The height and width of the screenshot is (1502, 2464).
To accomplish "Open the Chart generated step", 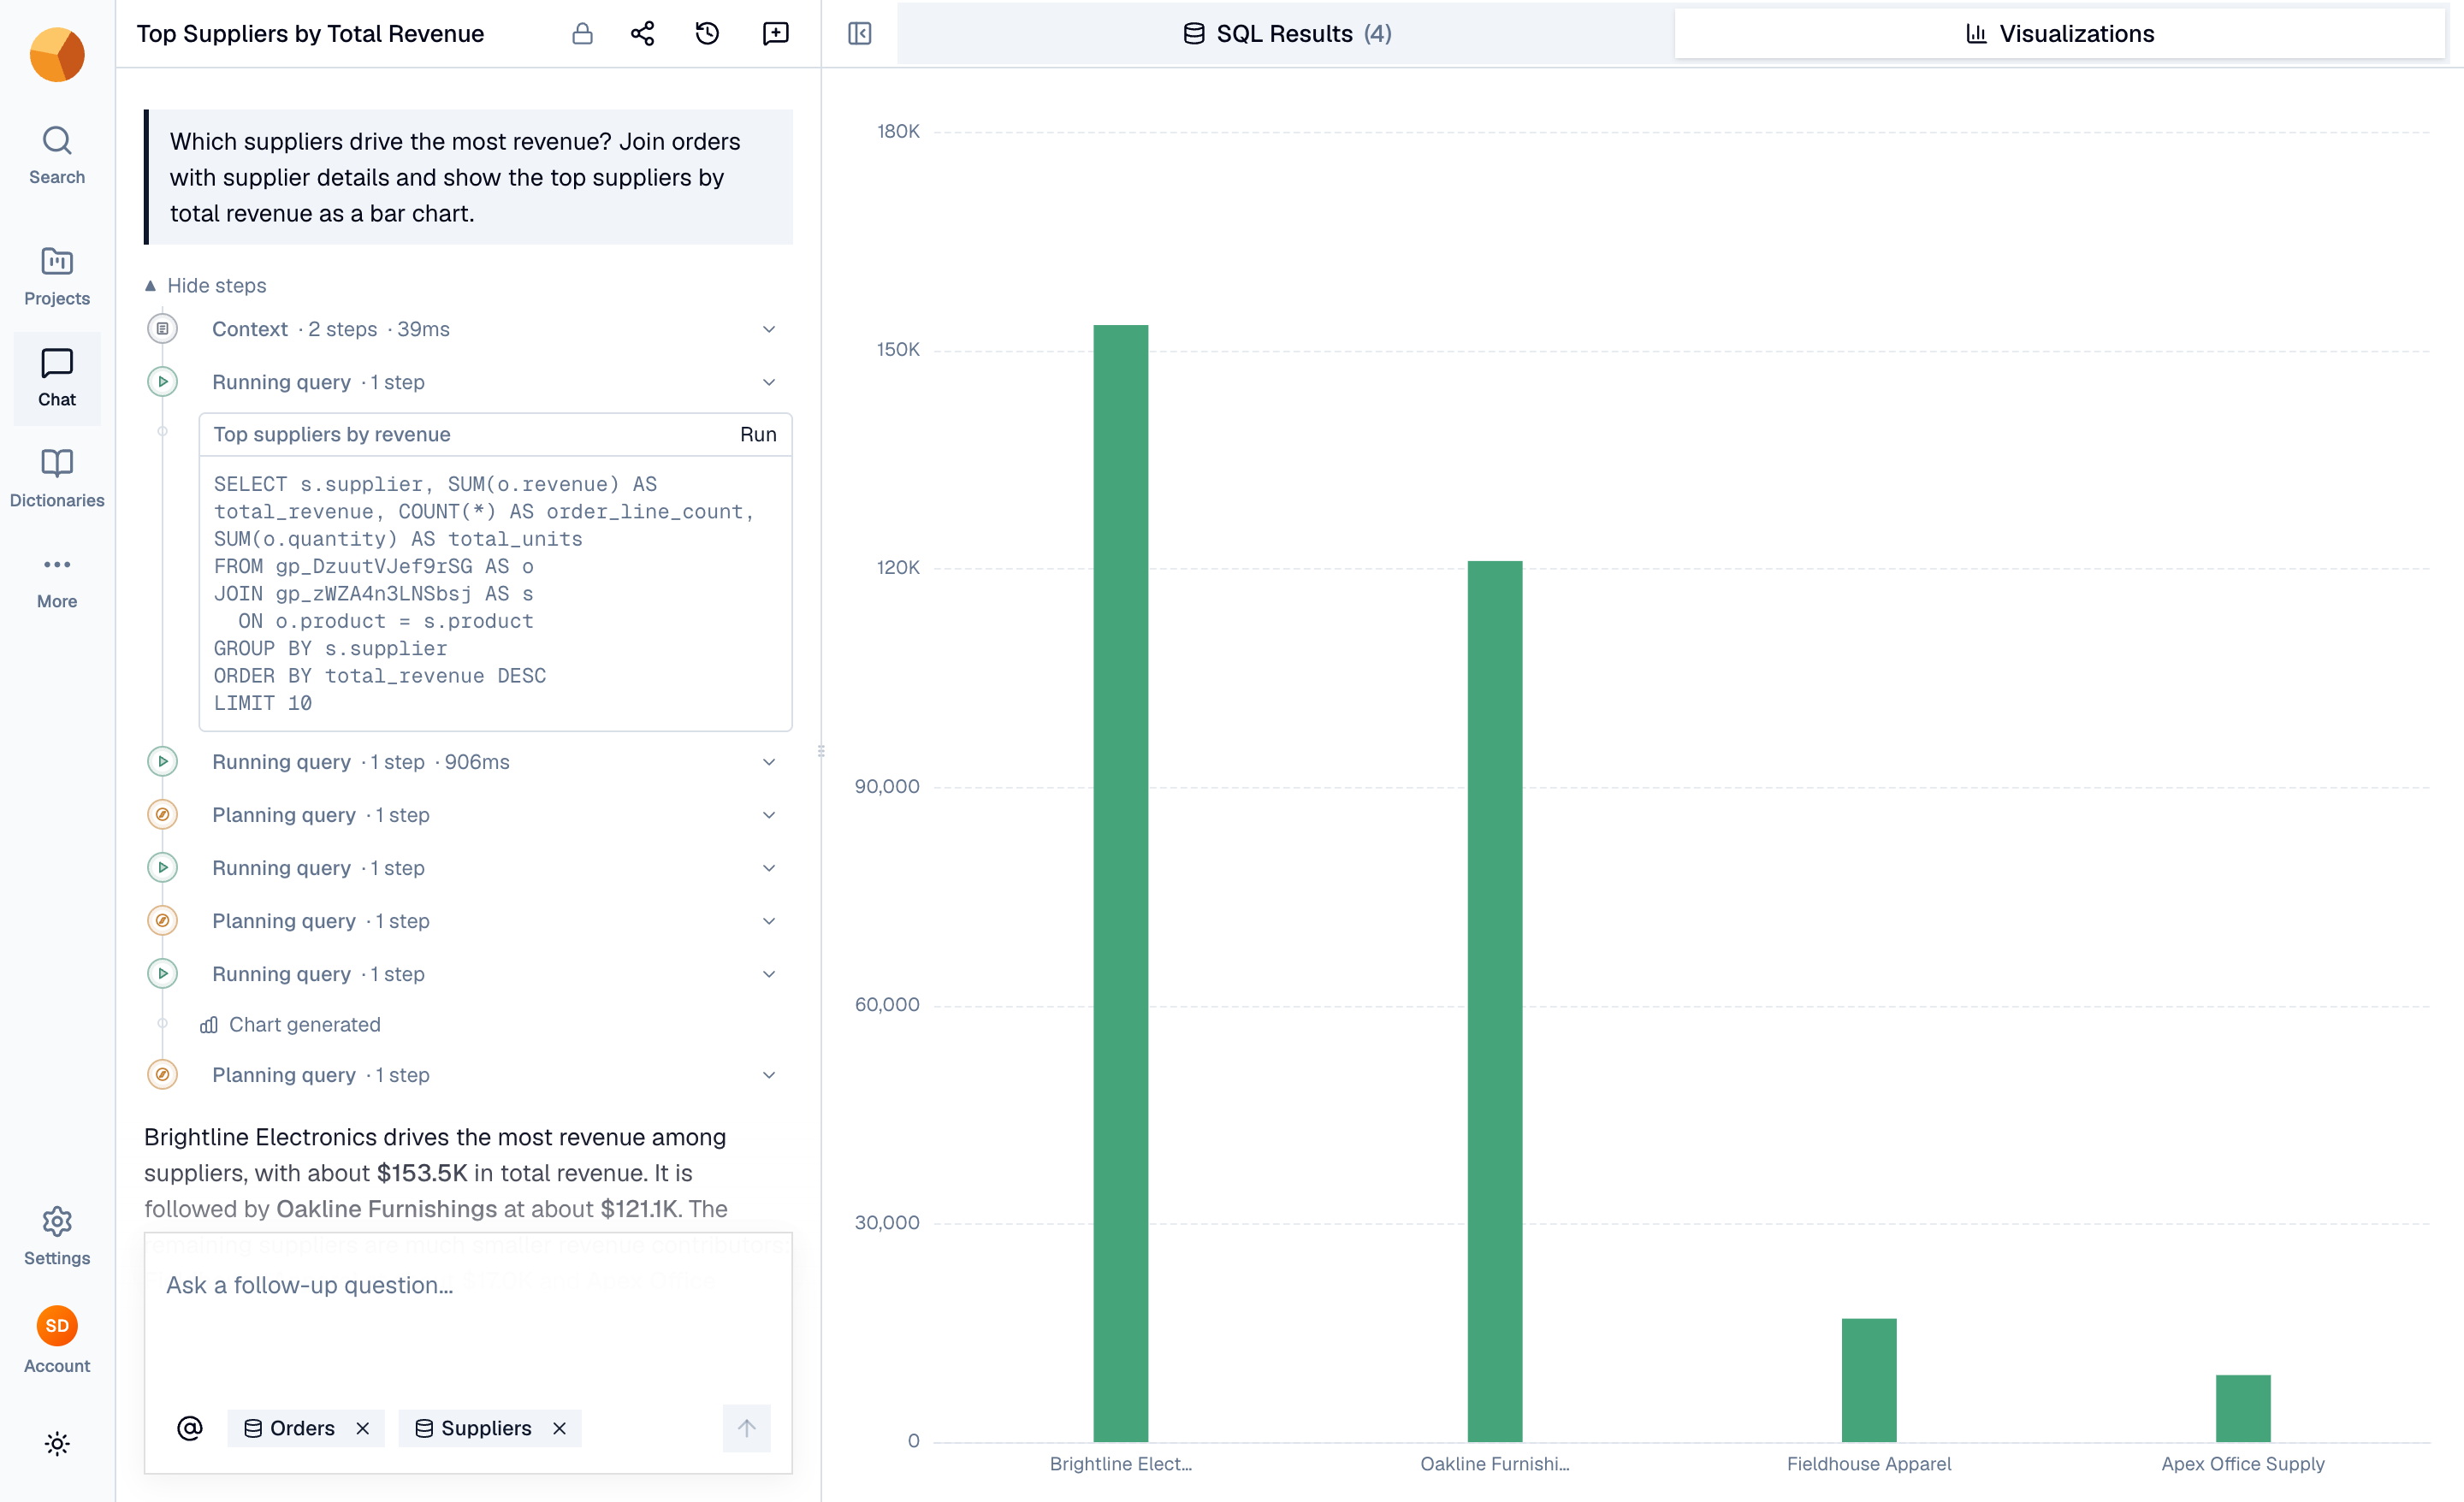I will coord(291,1025).
